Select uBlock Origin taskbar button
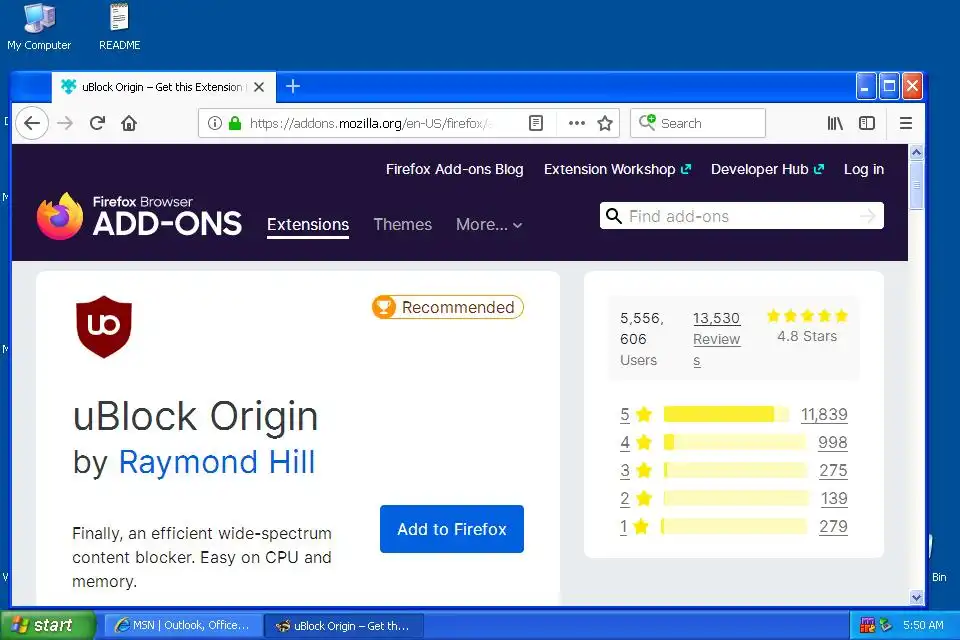 pos(343,625)
